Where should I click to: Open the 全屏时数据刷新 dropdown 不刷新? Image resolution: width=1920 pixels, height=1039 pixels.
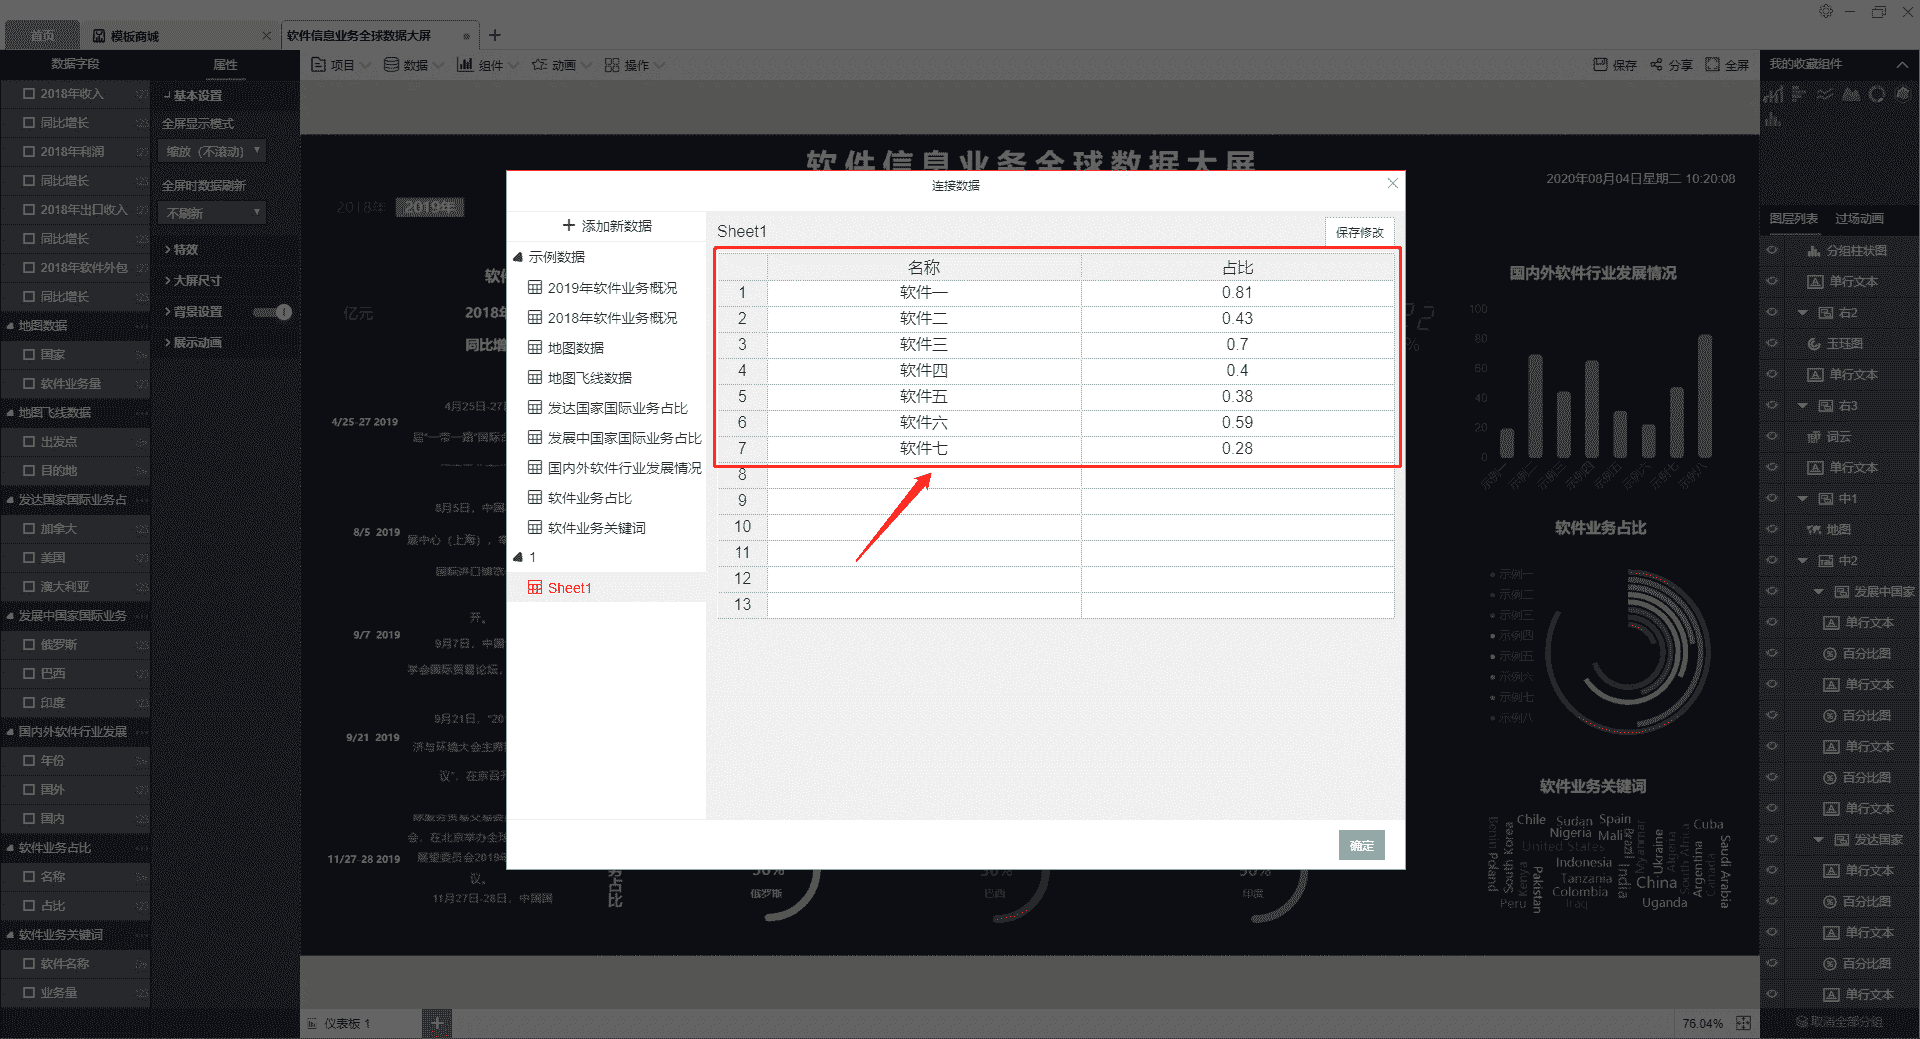click(212, 213)
